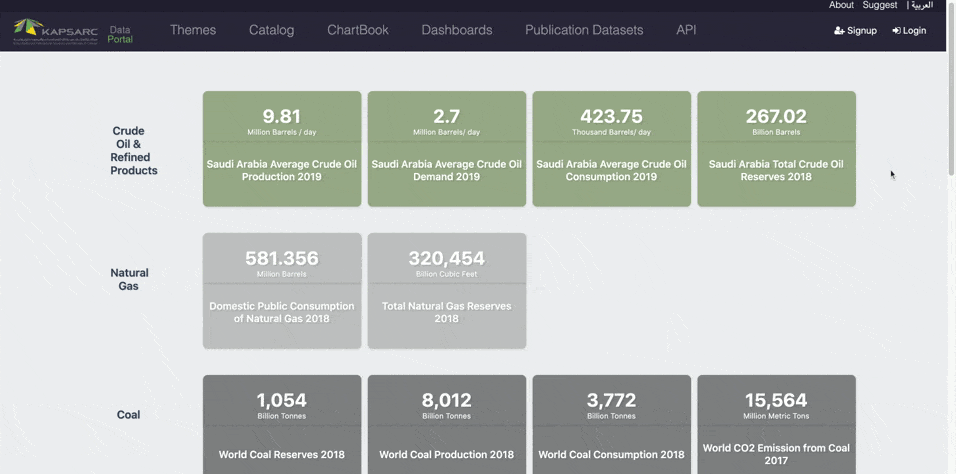Viewport: 956px width, 474px height.
Task: Navigate to Dashboards
Action: click(x=456, y=30)
